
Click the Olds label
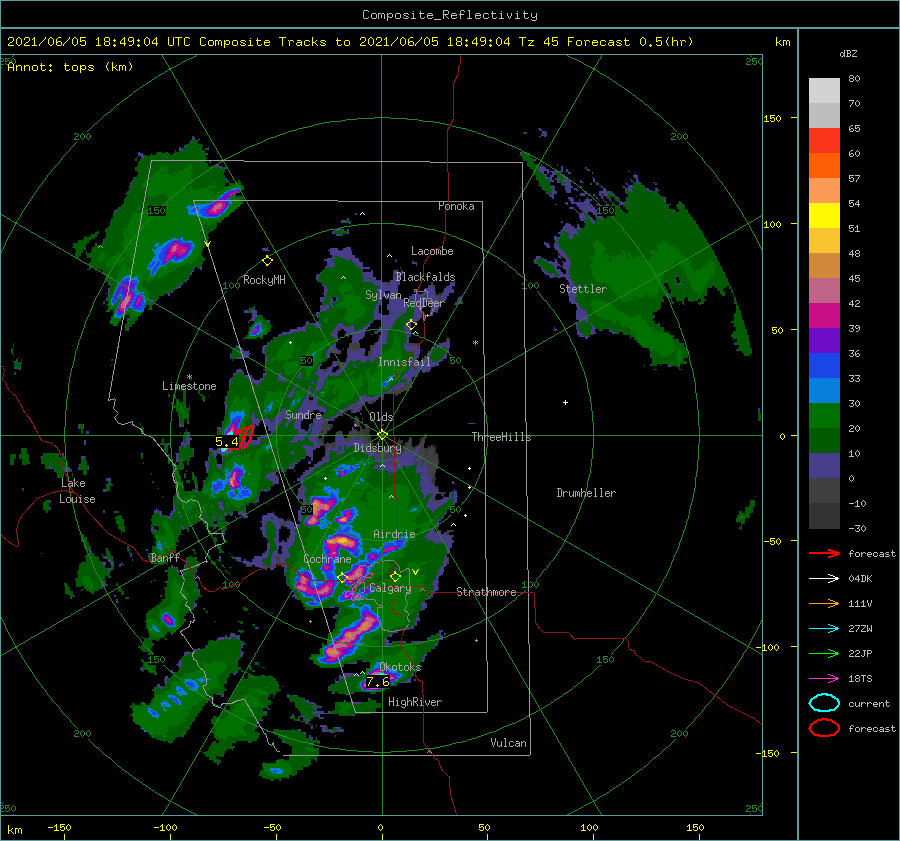point(381,417)
